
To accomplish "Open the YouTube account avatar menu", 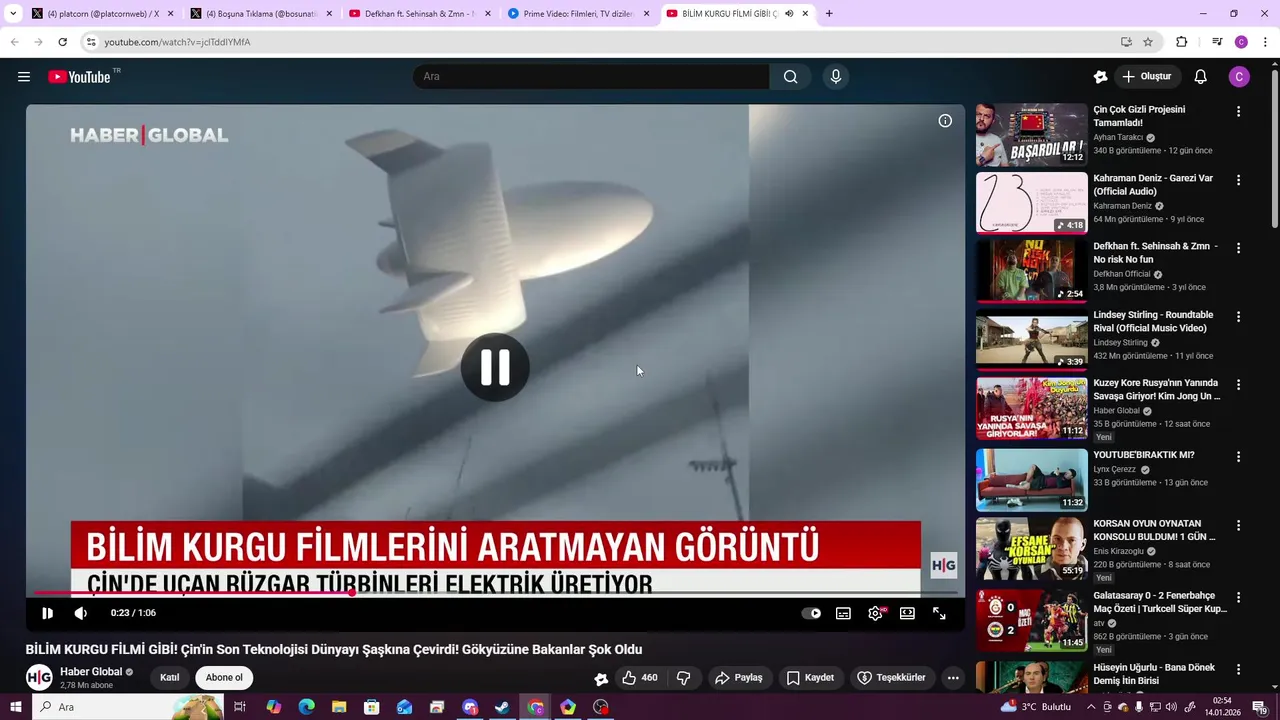I will [x=1239, y=77].
